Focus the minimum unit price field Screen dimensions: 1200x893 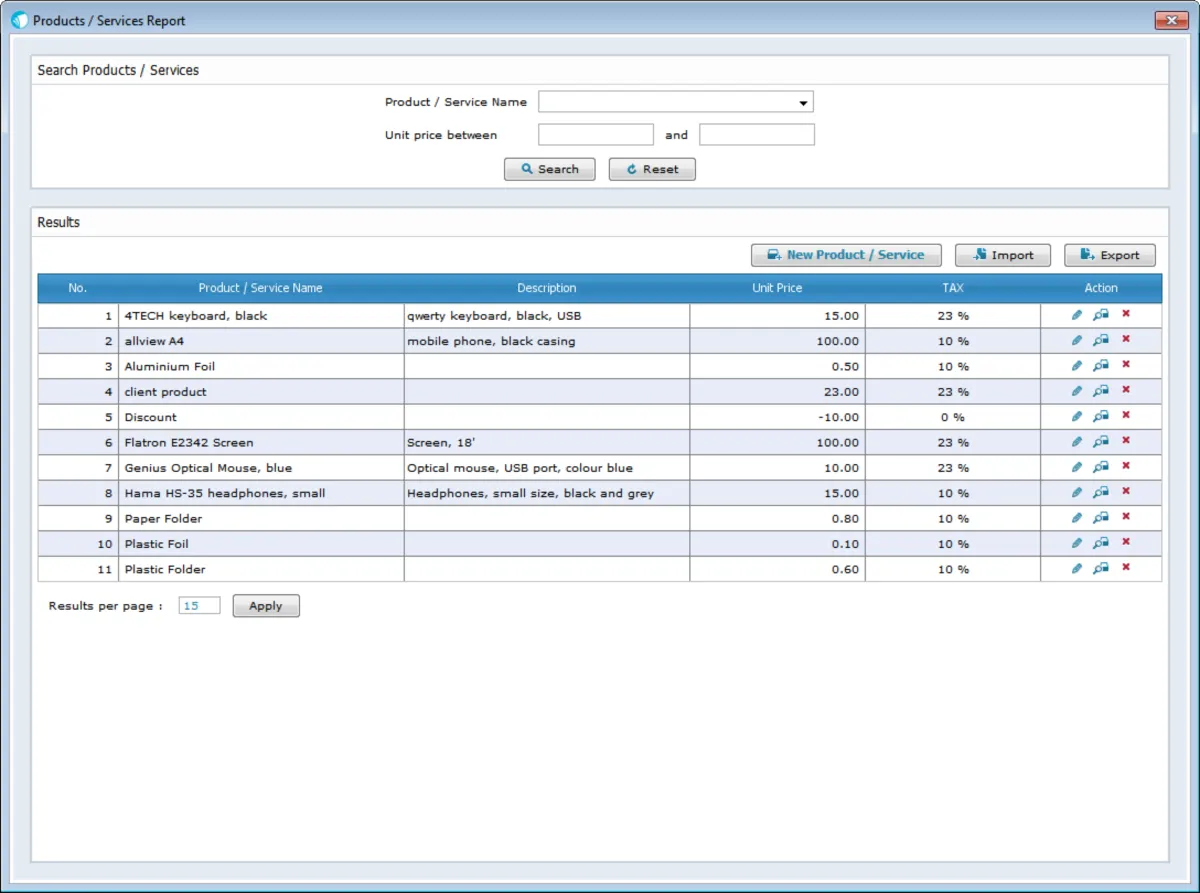tap(596, 135)
